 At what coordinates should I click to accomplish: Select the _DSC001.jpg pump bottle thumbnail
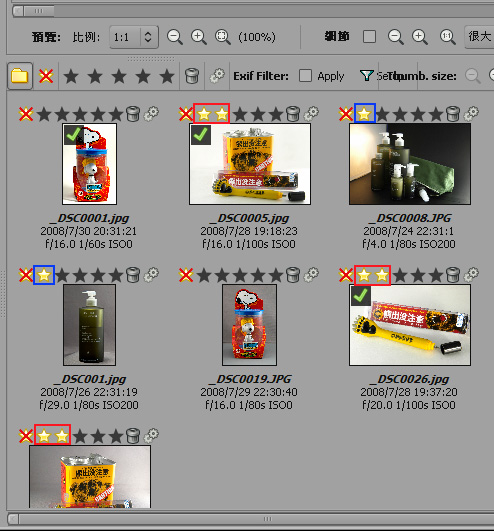tap(89, 325)
